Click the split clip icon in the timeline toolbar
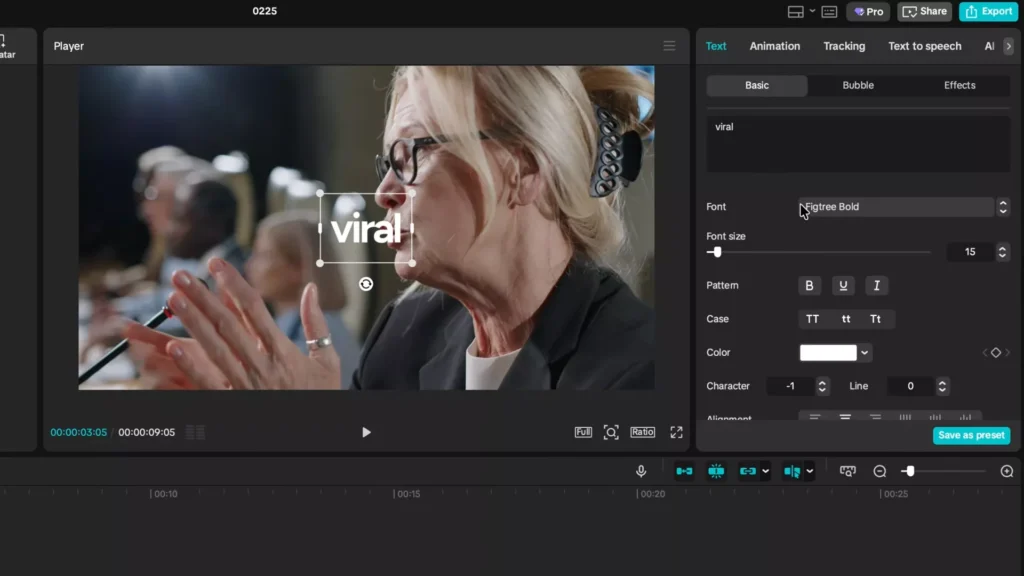 point(714,470)
